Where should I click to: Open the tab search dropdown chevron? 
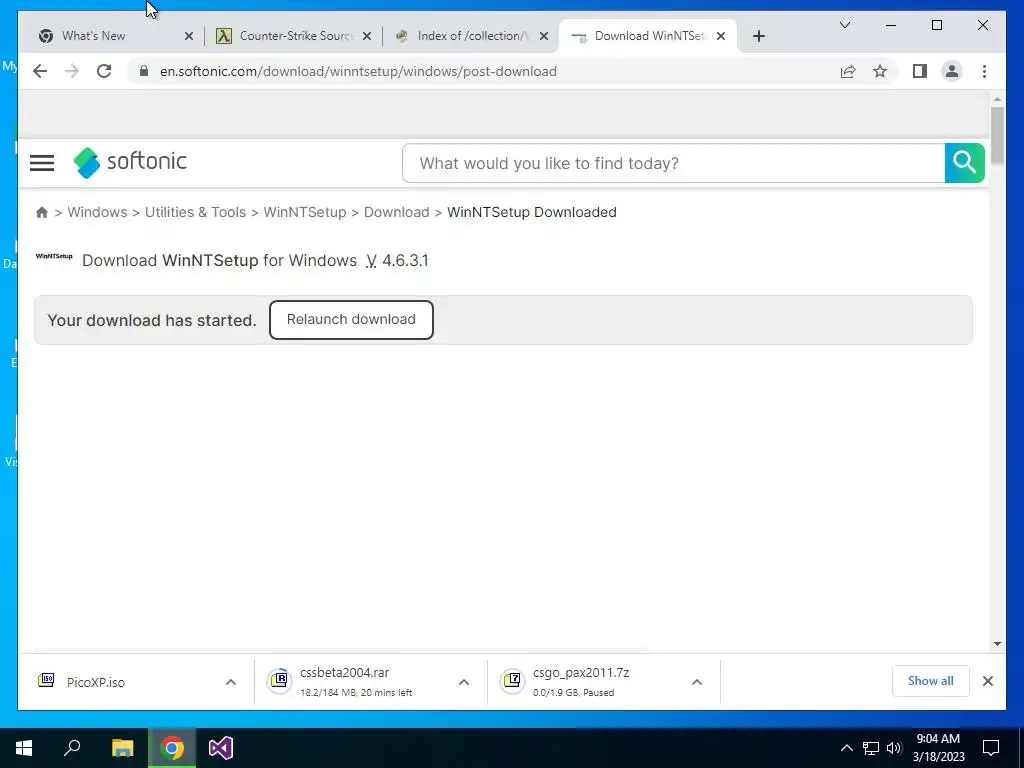[x=844, y=25]
